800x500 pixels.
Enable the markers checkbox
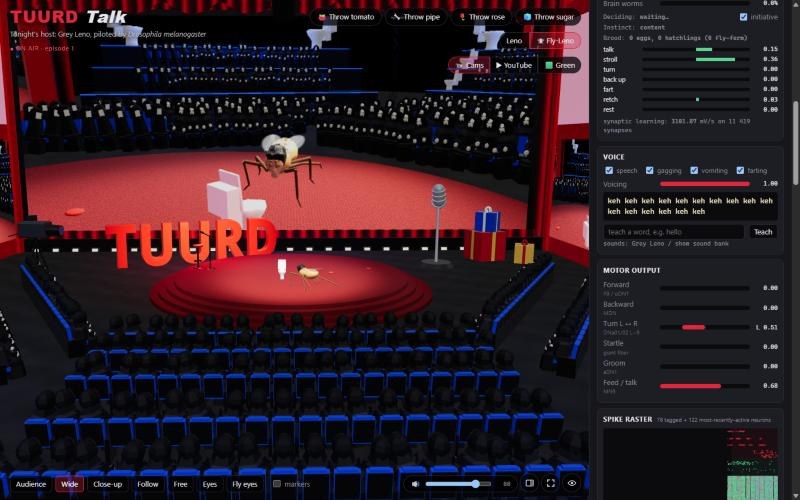[277, 484]
